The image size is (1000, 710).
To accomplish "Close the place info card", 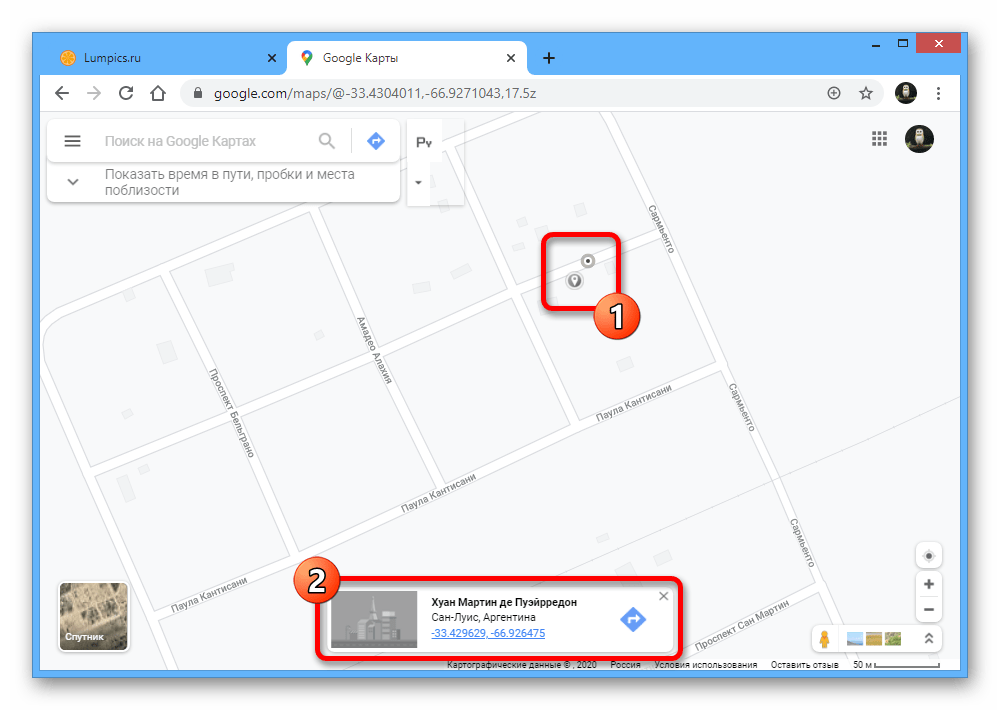I will pos(663,596).
